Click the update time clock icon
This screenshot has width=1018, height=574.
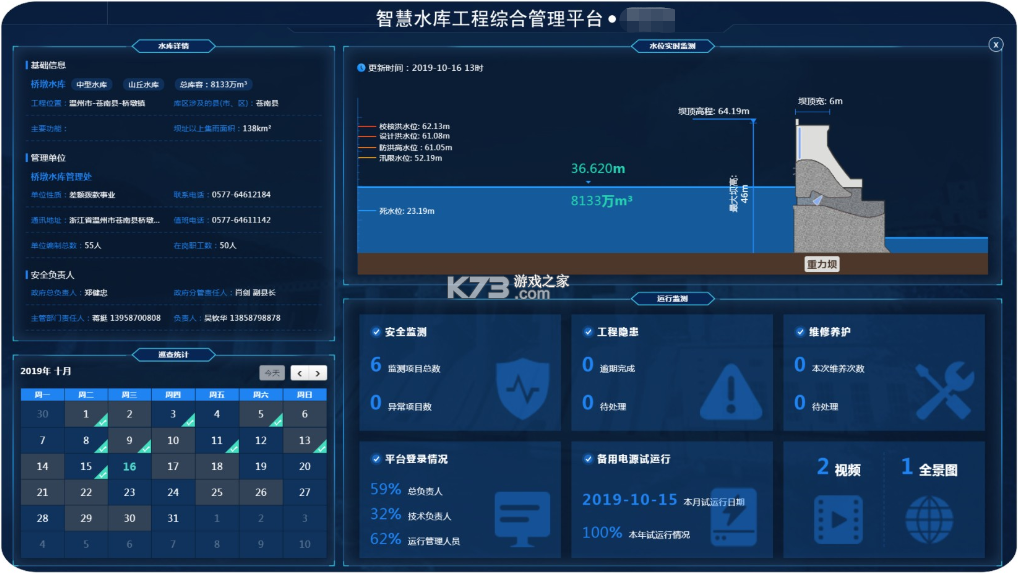tap(361, 68)
